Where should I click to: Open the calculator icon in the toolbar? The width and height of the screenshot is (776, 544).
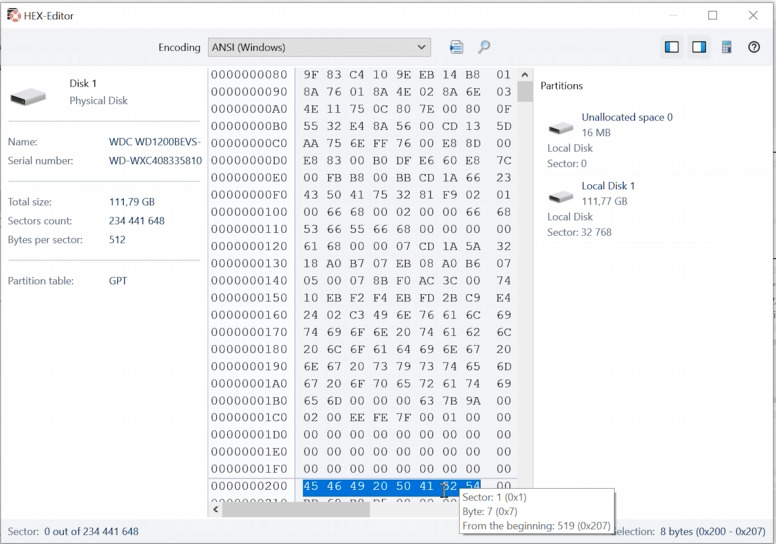click(x=726, y=47)
